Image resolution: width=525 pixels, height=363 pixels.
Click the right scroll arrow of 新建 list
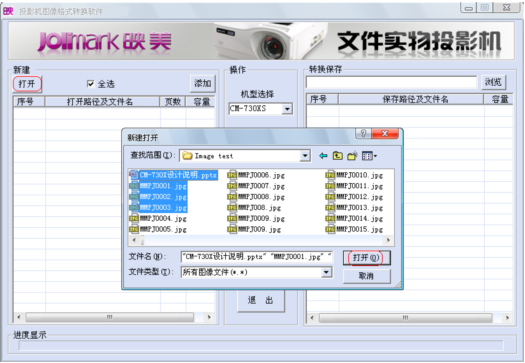pyautogui.click(x=209, y=317)
